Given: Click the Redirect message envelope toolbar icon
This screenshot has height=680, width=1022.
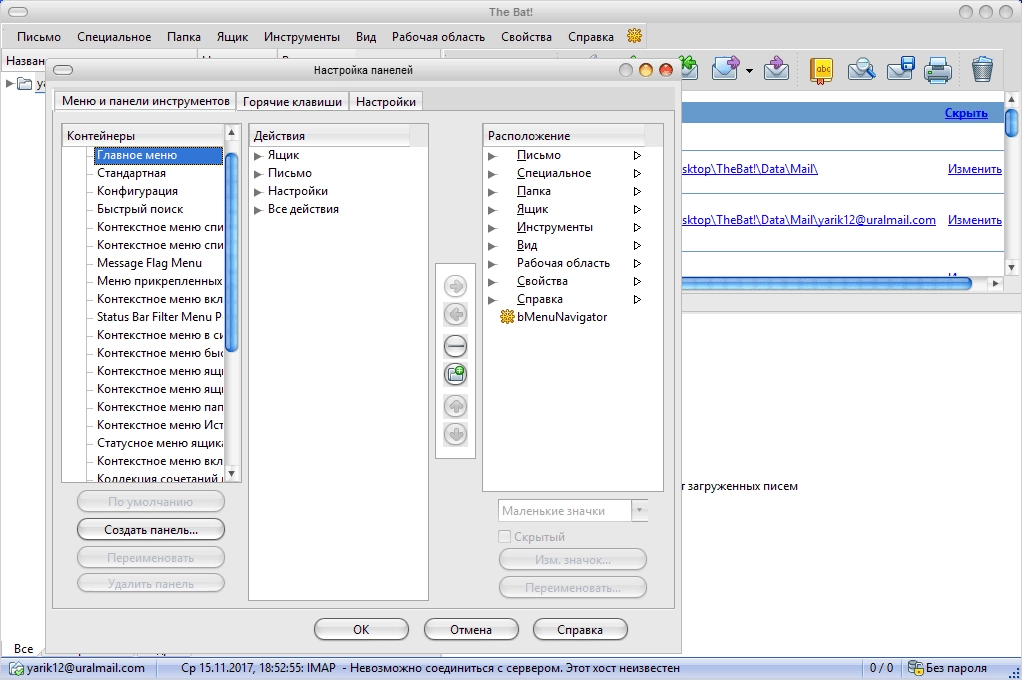Looking at the screenshot, I should click(776, 68).
